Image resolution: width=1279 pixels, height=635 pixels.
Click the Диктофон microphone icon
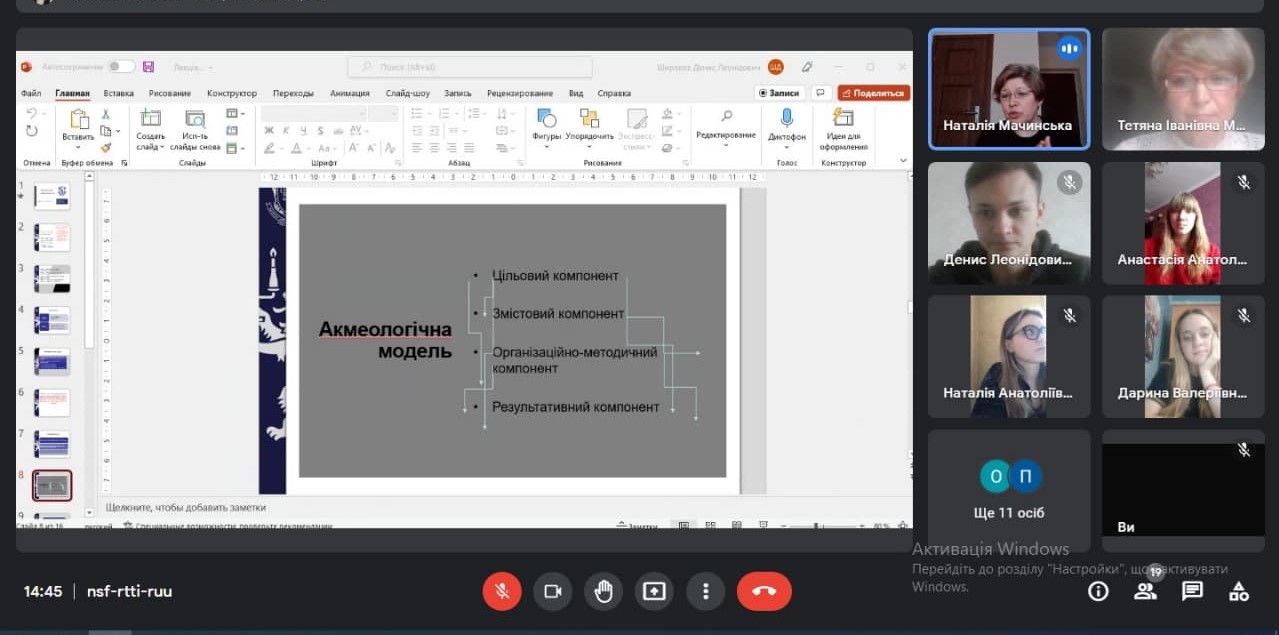787,119
